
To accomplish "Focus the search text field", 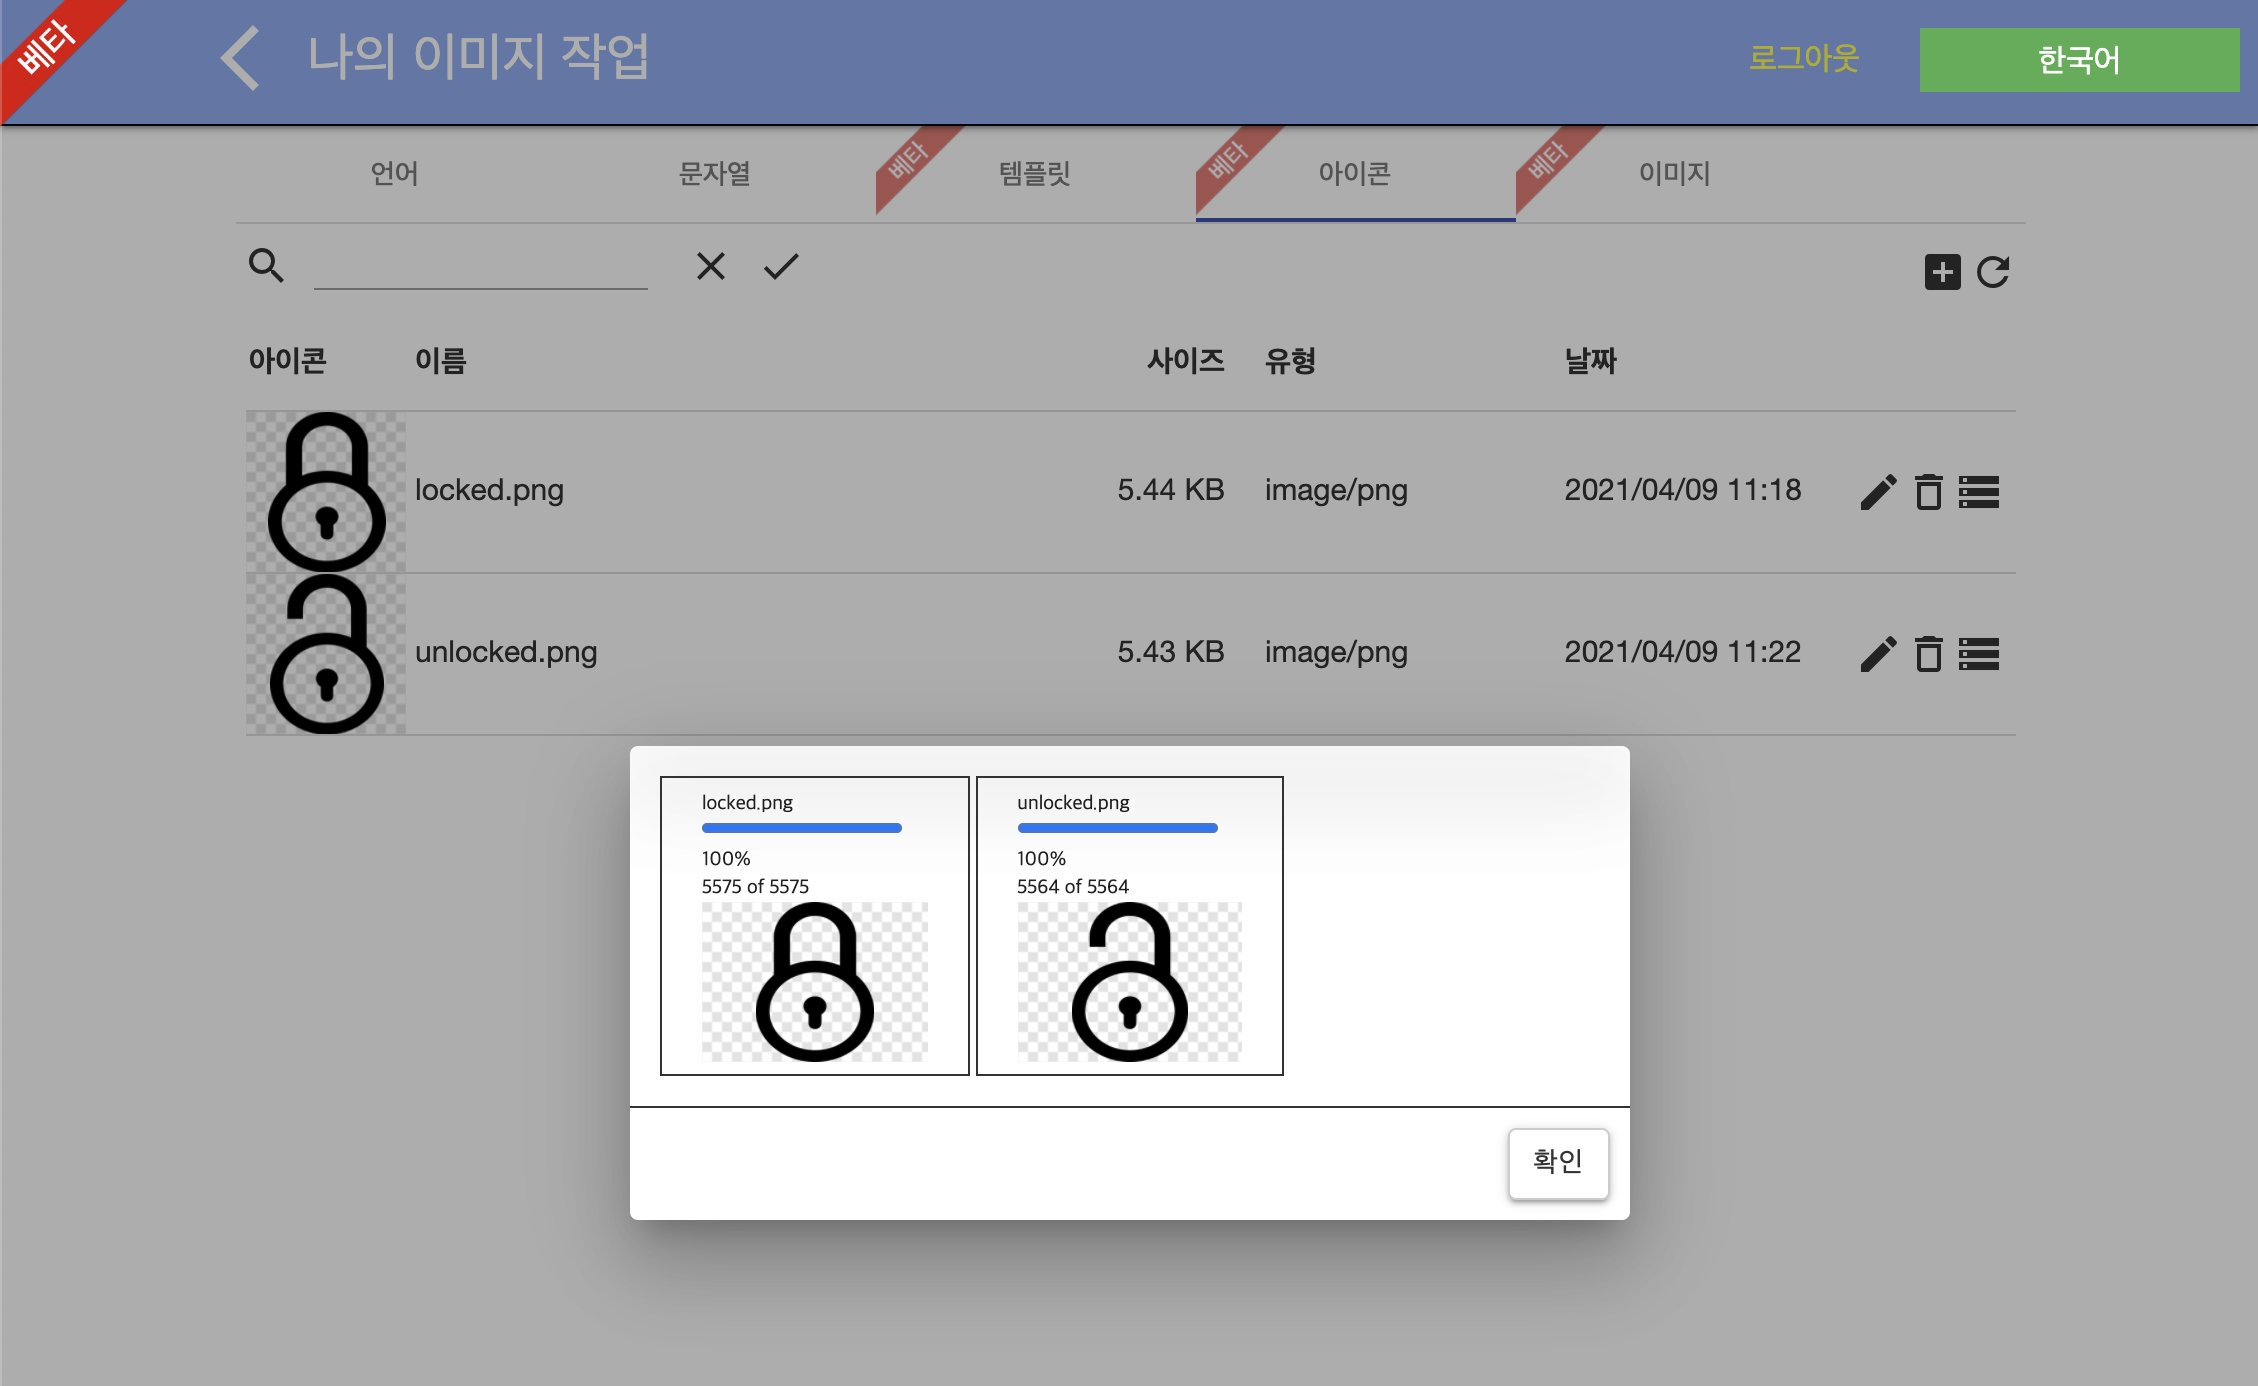I will click(x=480, y=268).
